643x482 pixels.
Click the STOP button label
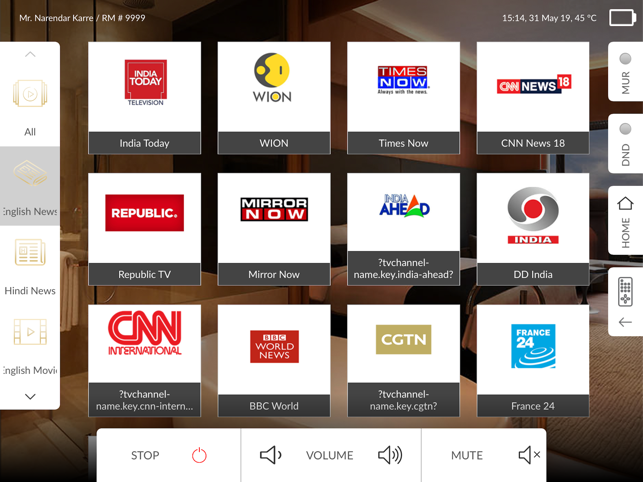pos(145,455)
